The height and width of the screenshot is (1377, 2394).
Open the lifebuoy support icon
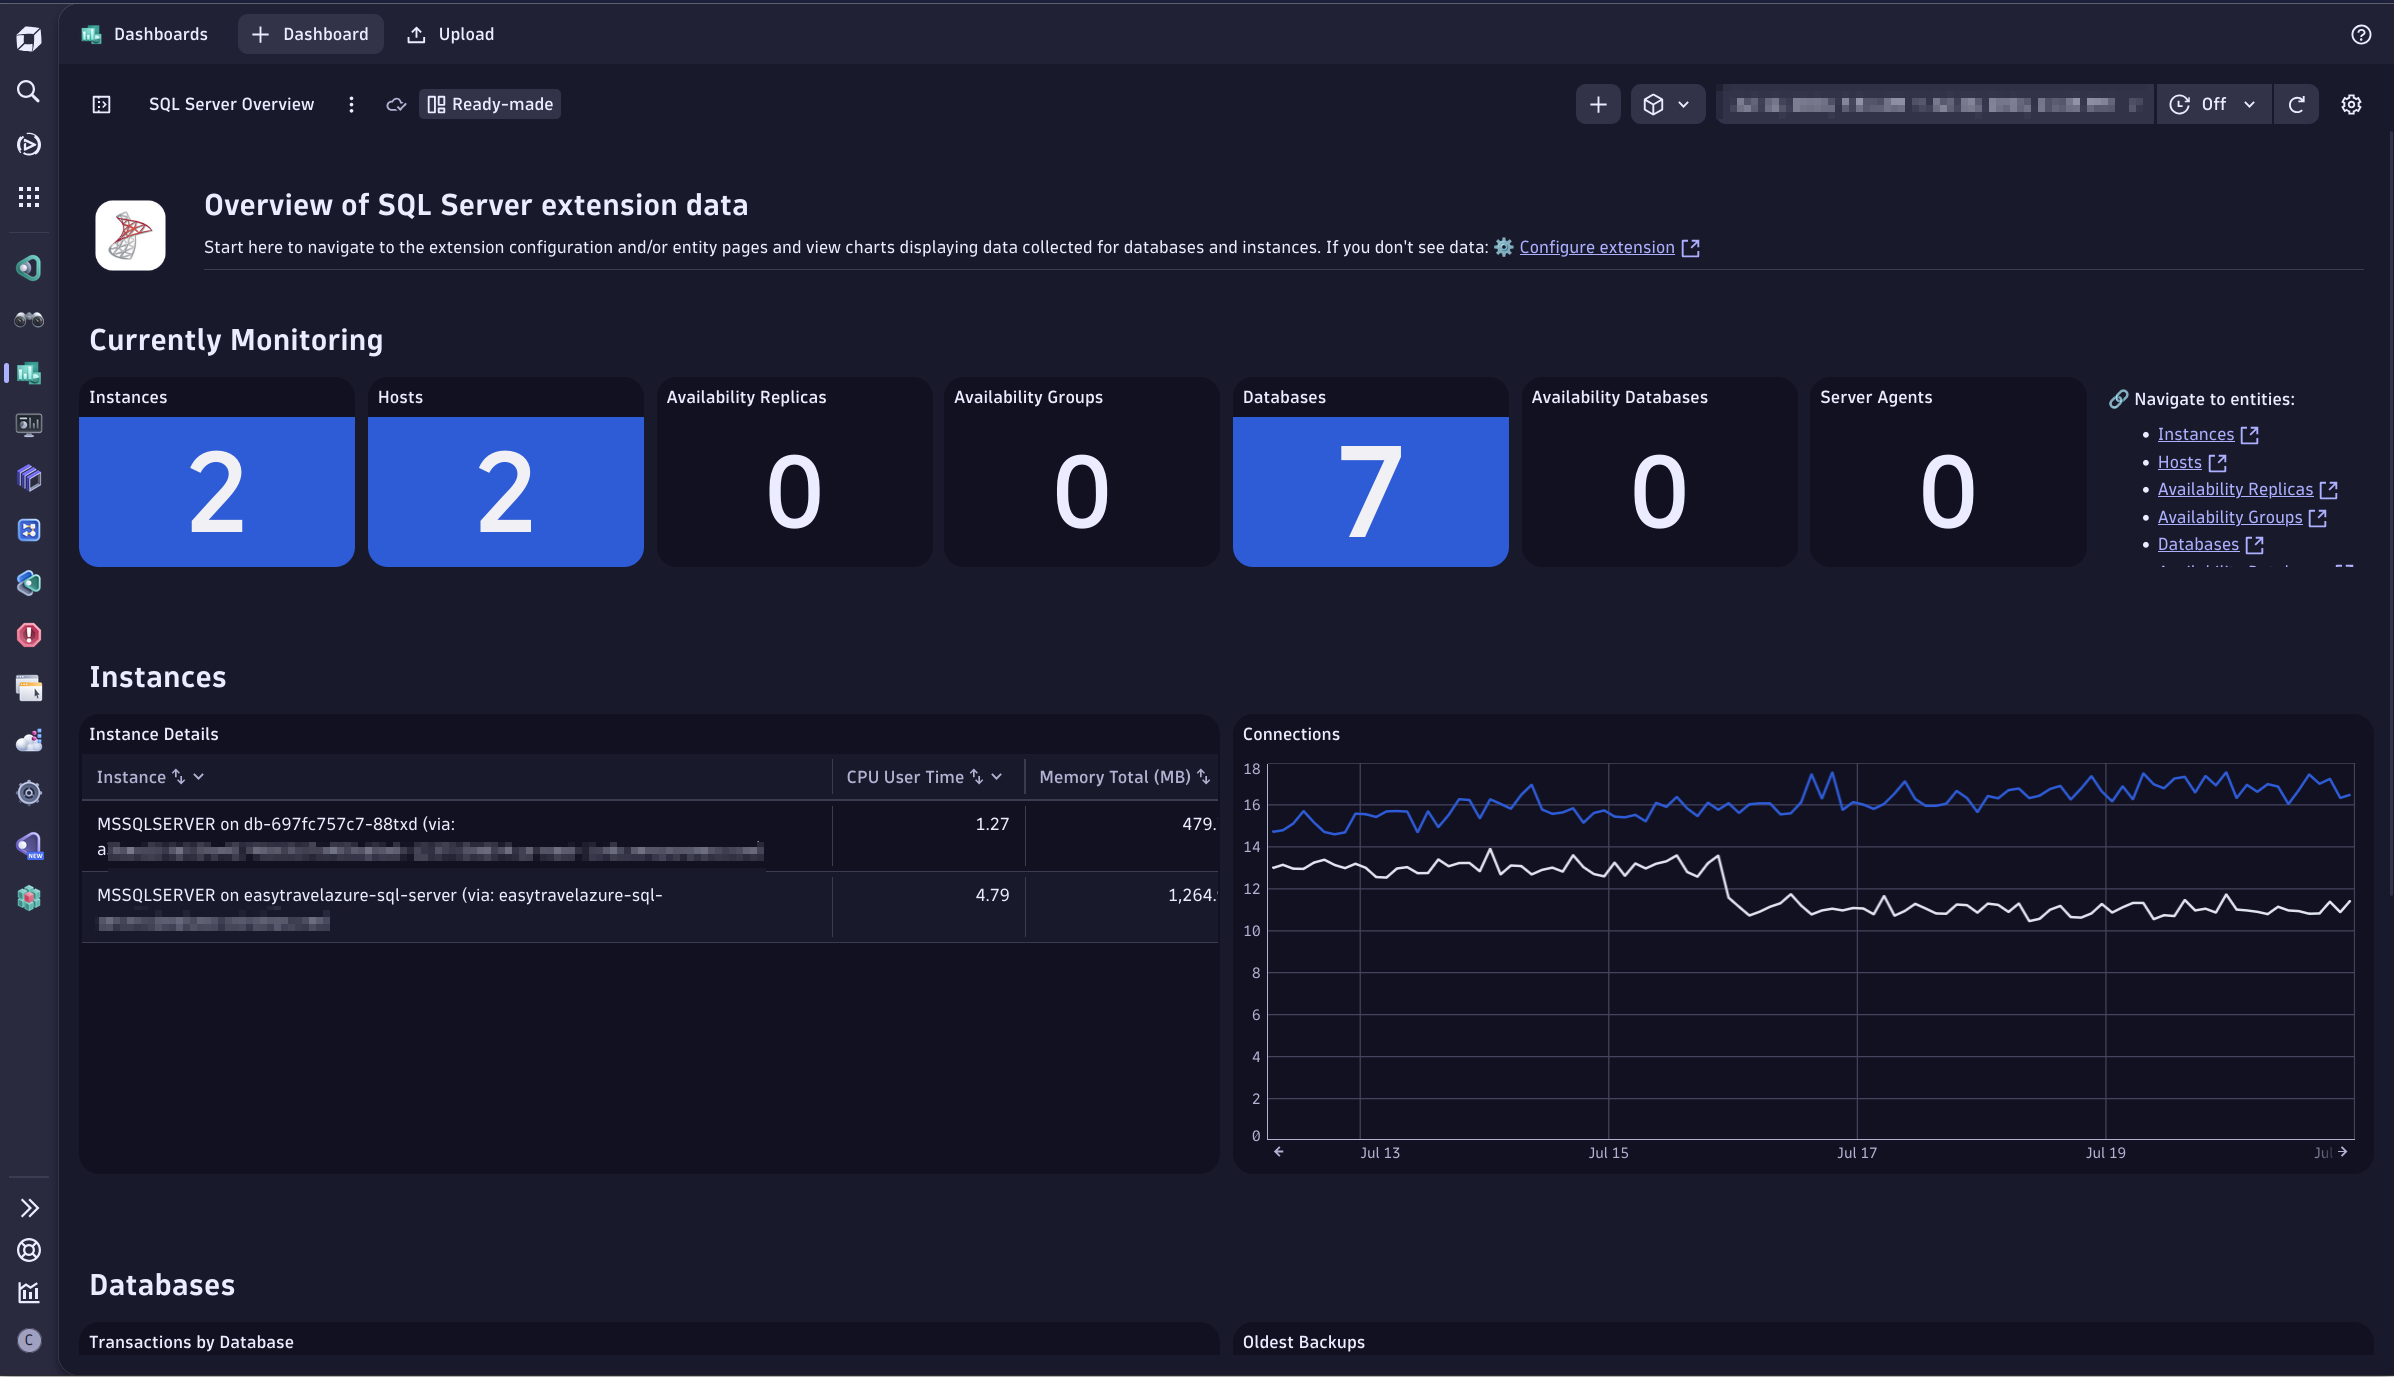[29, 1250]
